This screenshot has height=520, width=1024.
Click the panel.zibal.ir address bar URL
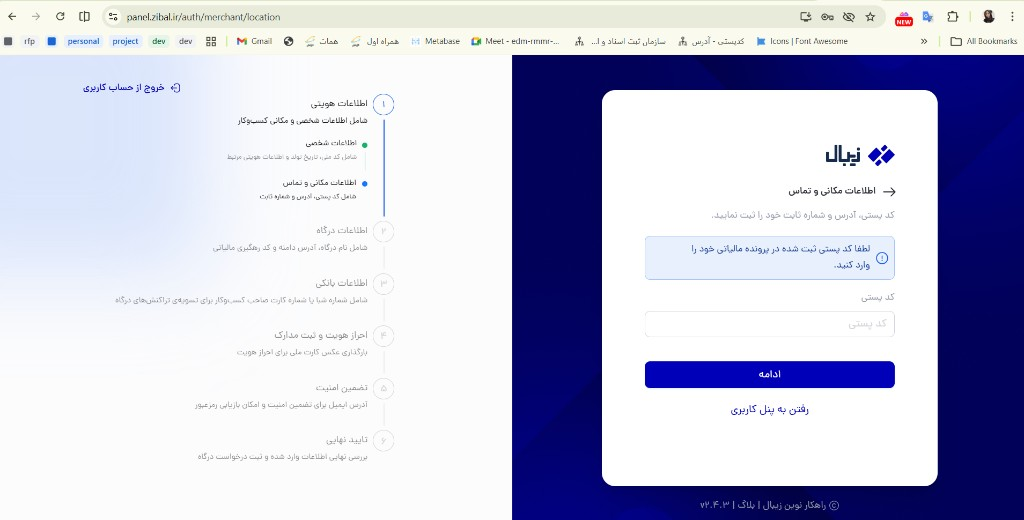pos(203,17)
